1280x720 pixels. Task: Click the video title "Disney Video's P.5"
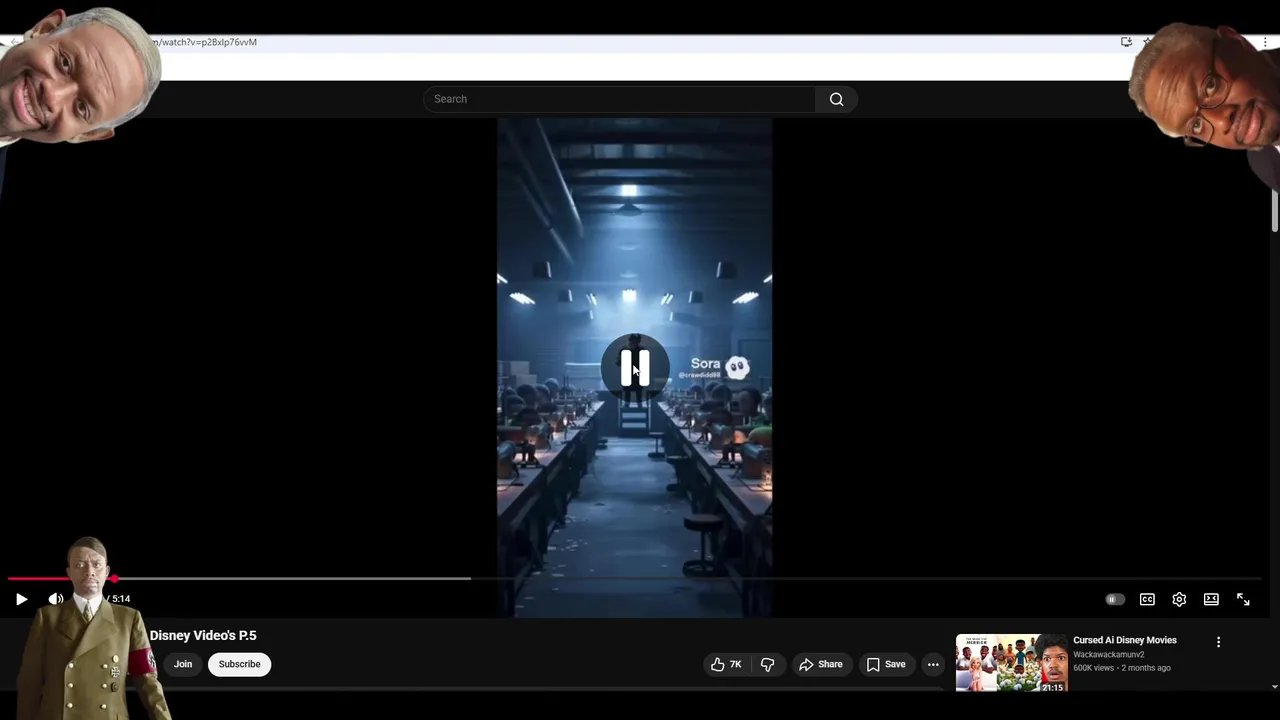(203, 635)
